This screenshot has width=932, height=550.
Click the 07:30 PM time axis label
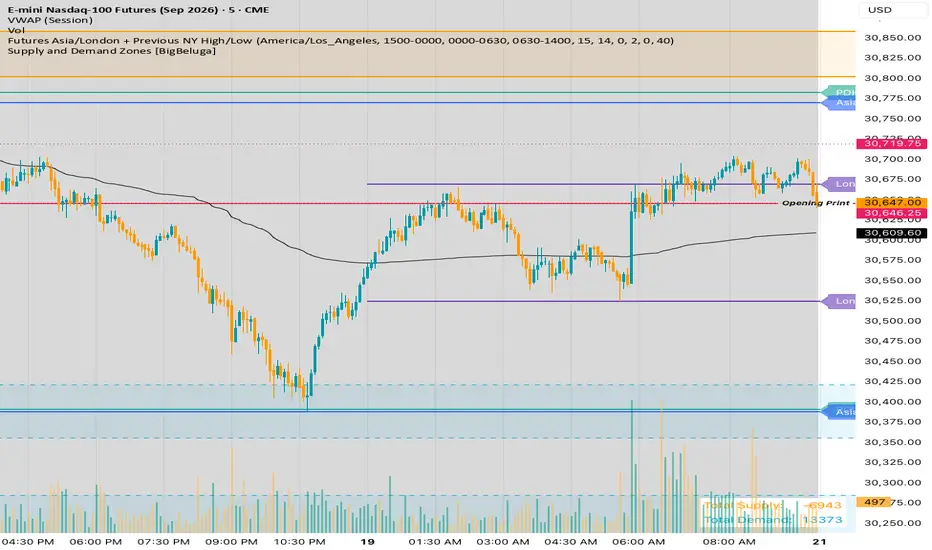(x=163, y=542)
